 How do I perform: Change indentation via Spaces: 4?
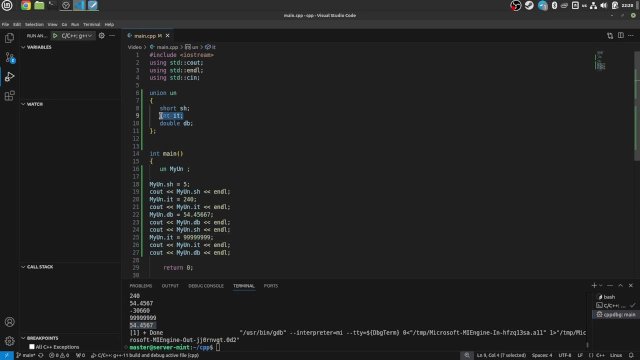(x=542, y=356)
